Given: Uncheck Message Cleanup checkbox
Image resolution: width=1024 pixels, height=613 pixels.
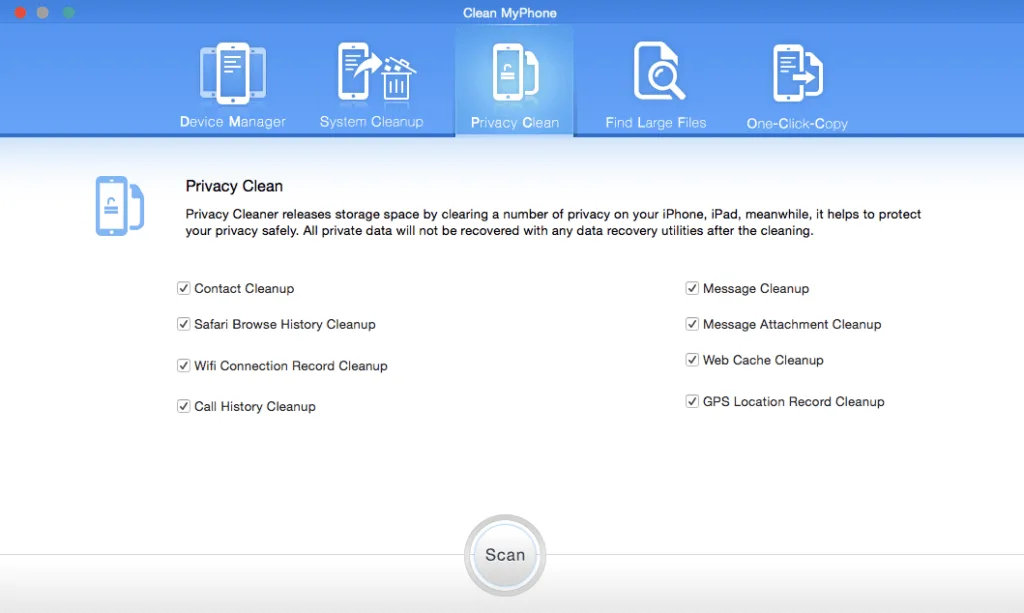Looking at the screenshot, I should pos(692,288).
